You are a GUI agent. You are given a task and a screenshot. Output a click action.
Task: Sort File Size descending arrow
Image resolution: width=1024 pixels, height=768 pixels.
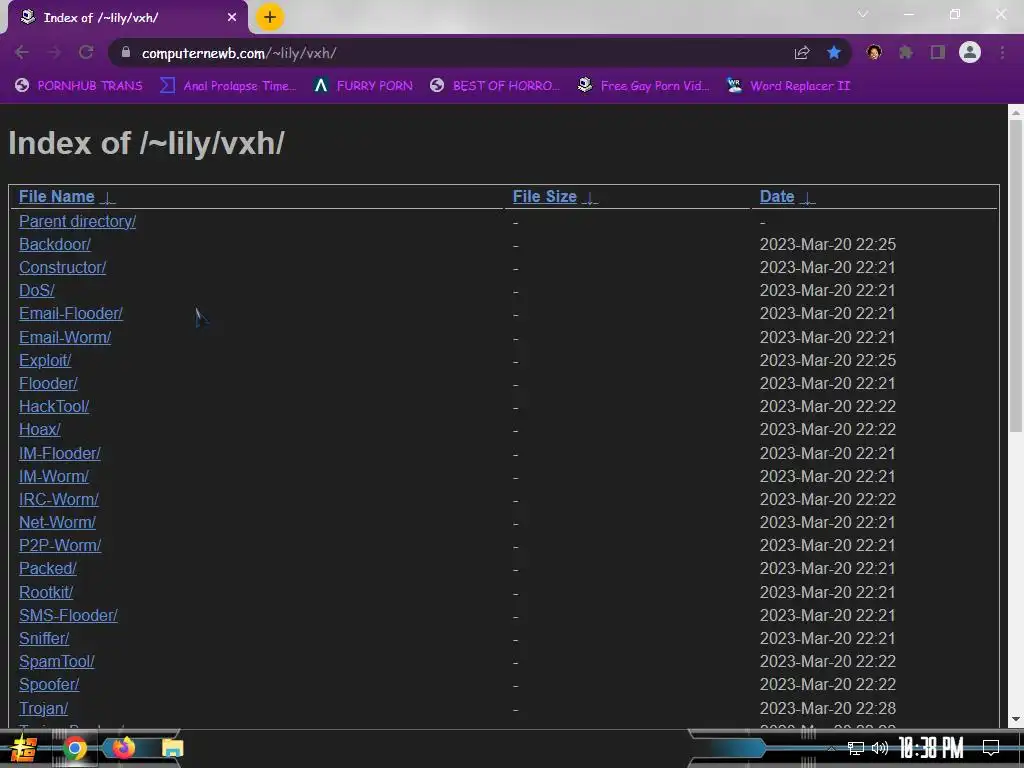(590, 198)
